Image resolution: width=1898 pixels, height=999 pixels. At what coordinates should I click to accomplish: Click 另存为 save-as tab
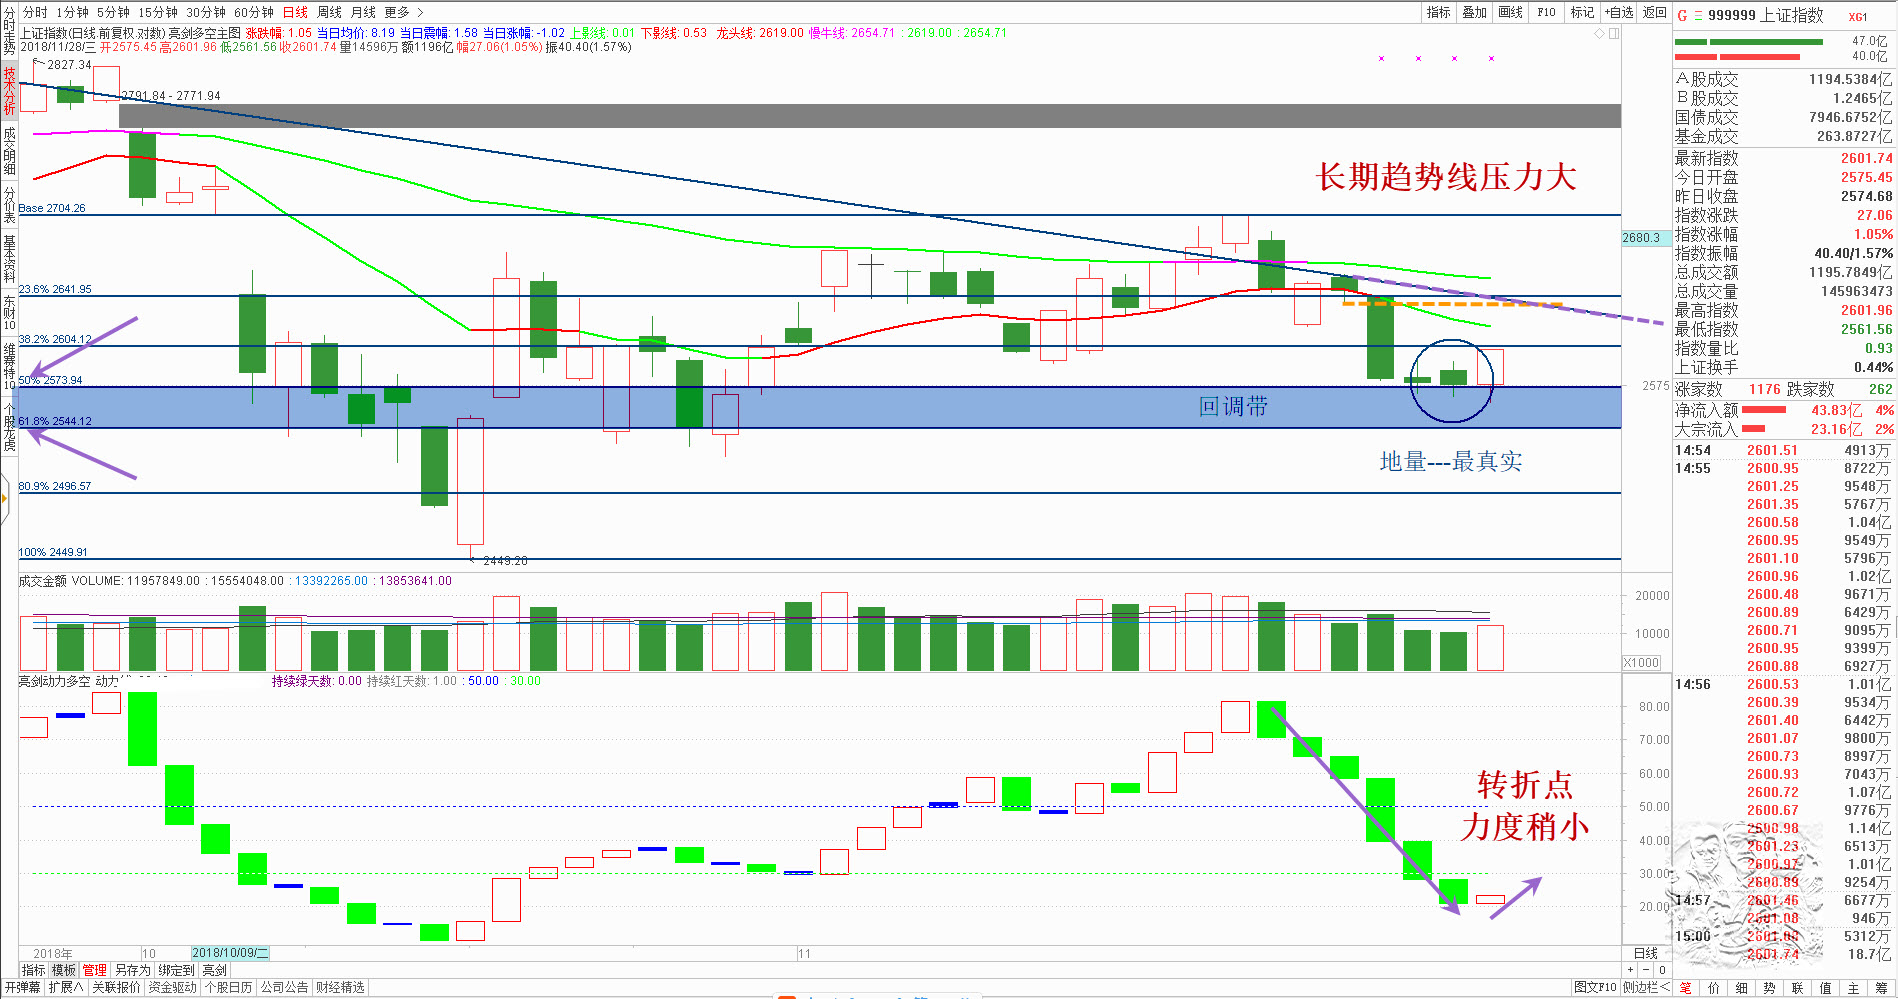(x=132, y=970)
